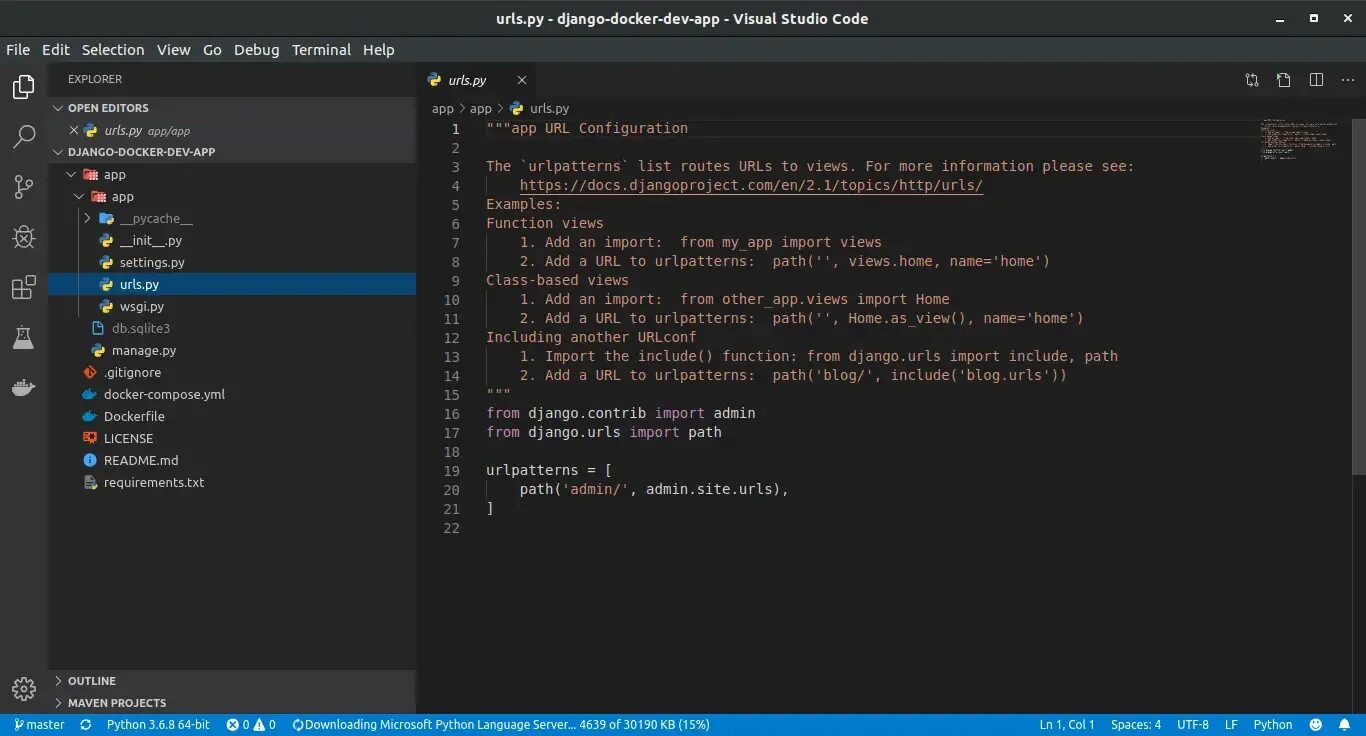Collapse the nested app folder
This screenshot has height=736, width=1366.
tap(232, 197)
